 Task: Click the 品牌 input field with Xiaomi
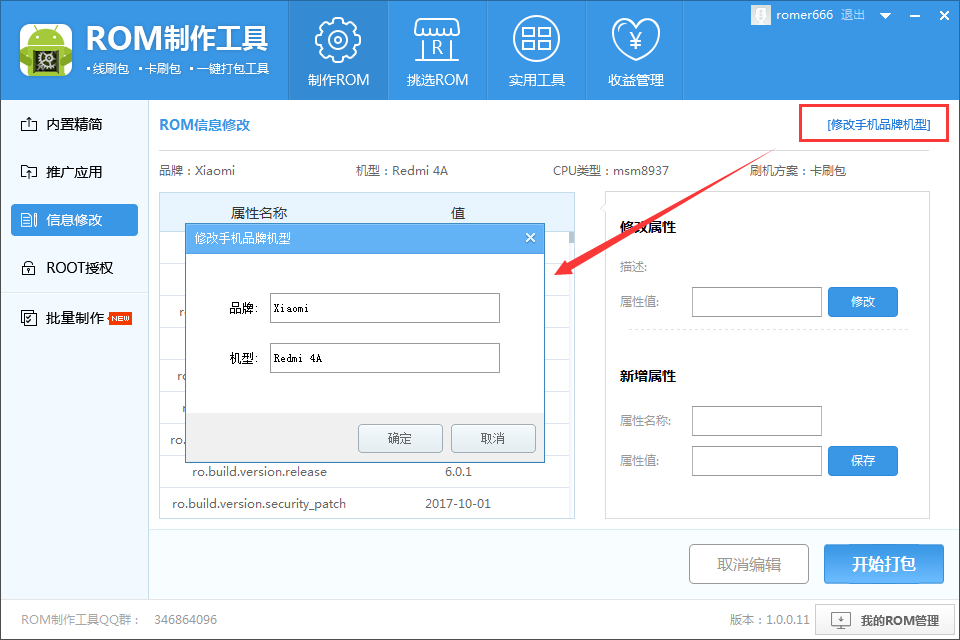(384, 308)
